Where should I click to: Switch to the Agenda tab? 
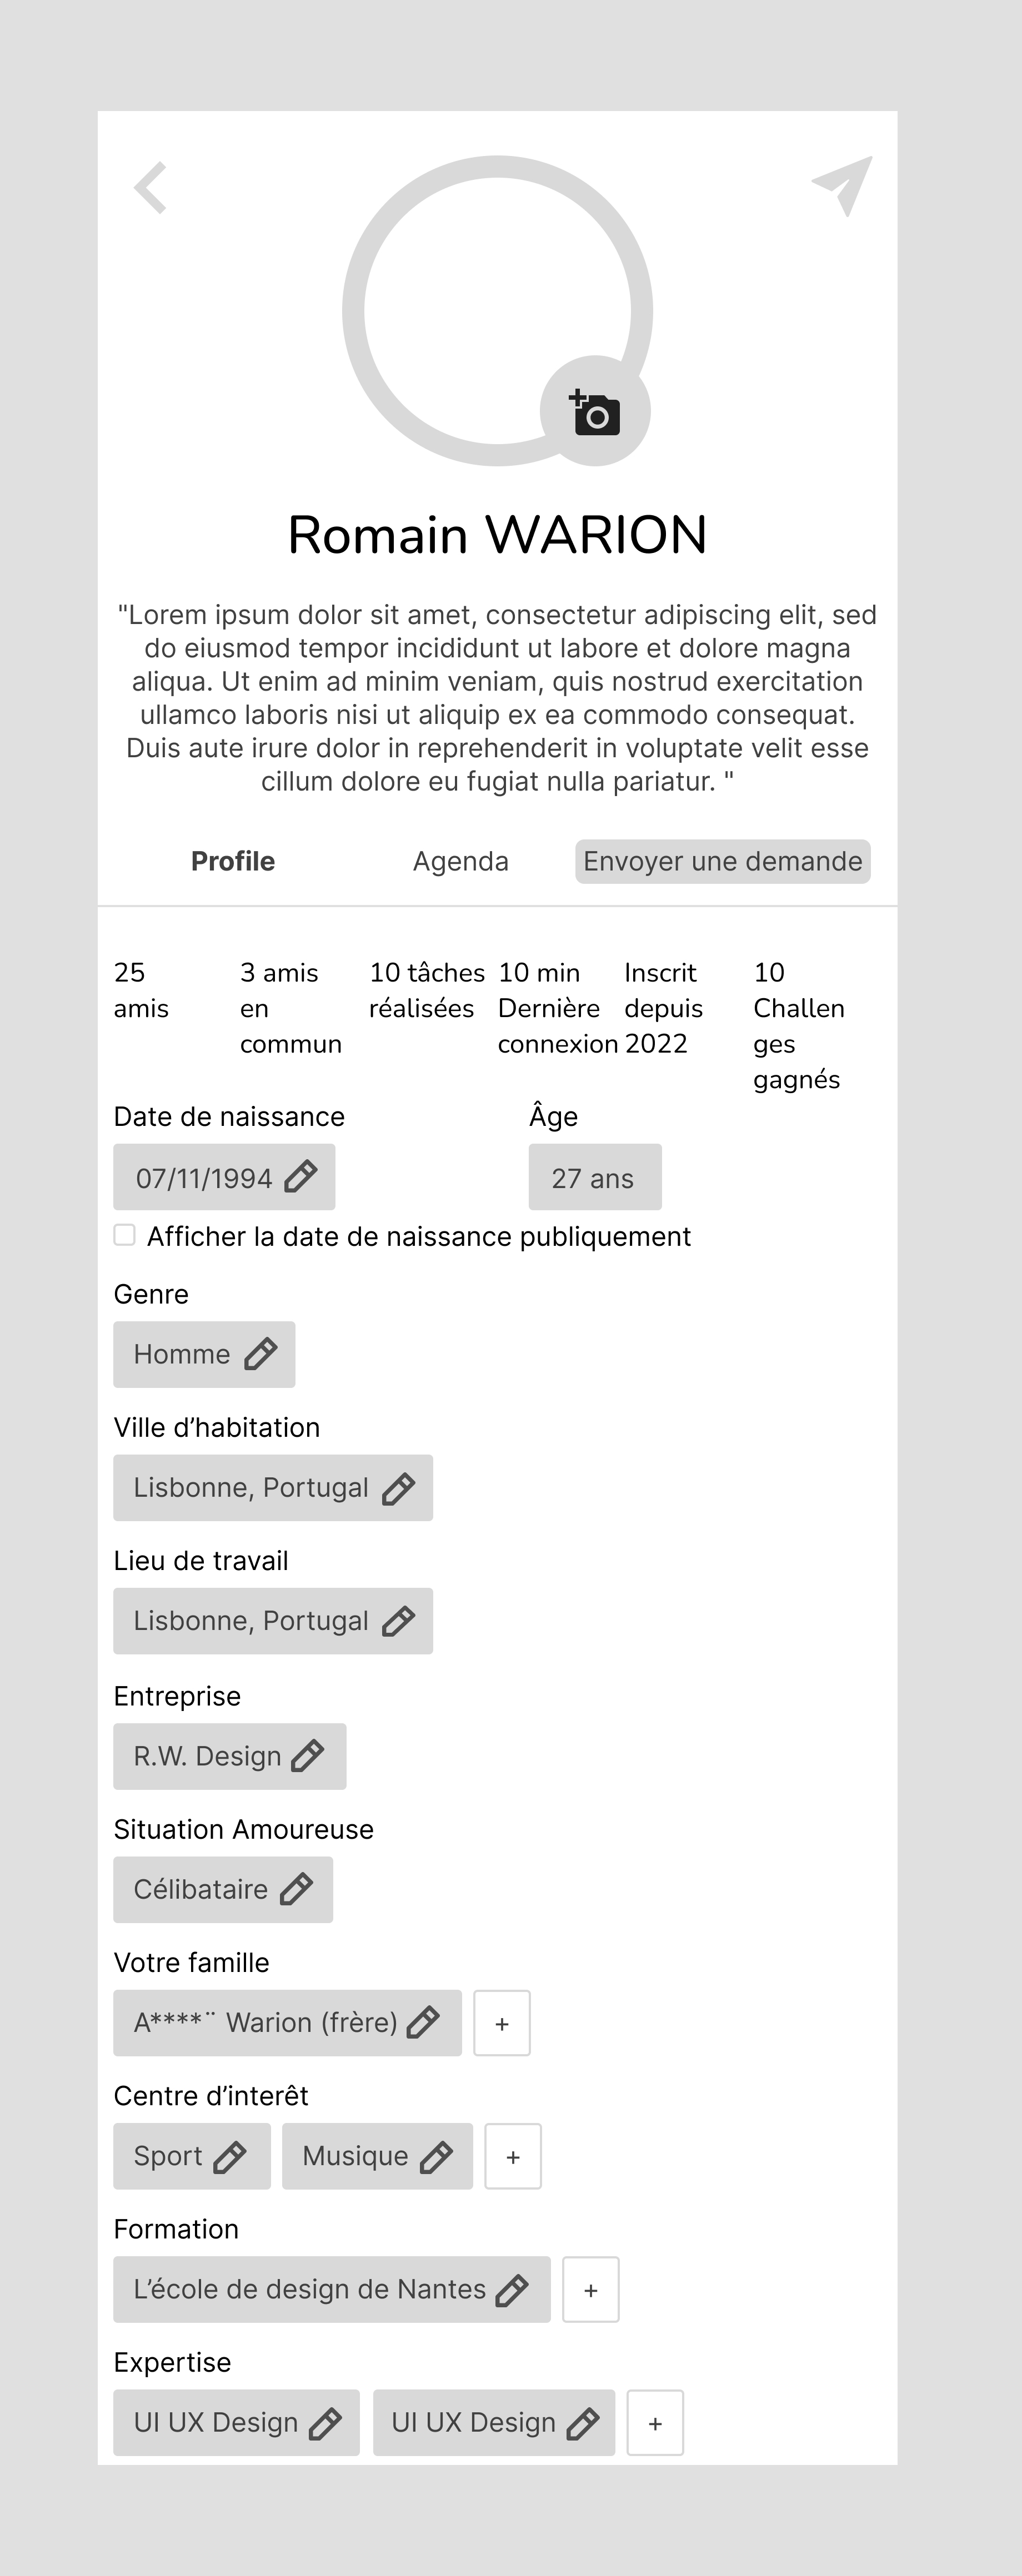(x=461, y=861)
